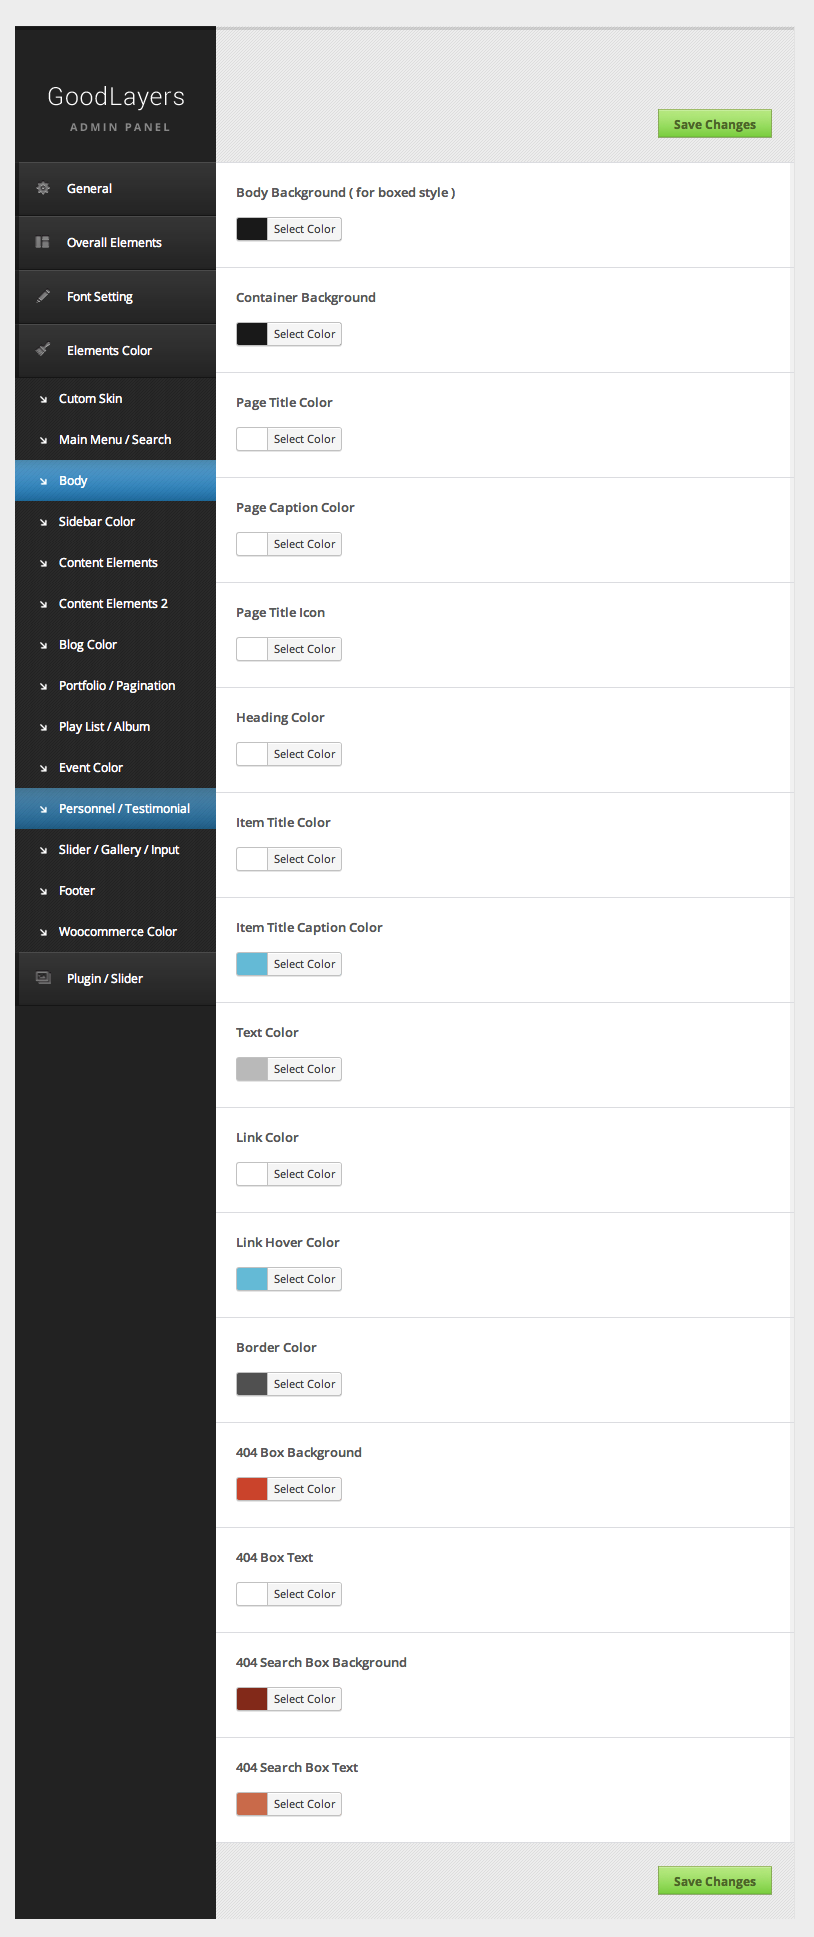The width and height of the screenshot is (814, 1937).
Task: Click the gear icon beside General
Action: pos(43,188)
